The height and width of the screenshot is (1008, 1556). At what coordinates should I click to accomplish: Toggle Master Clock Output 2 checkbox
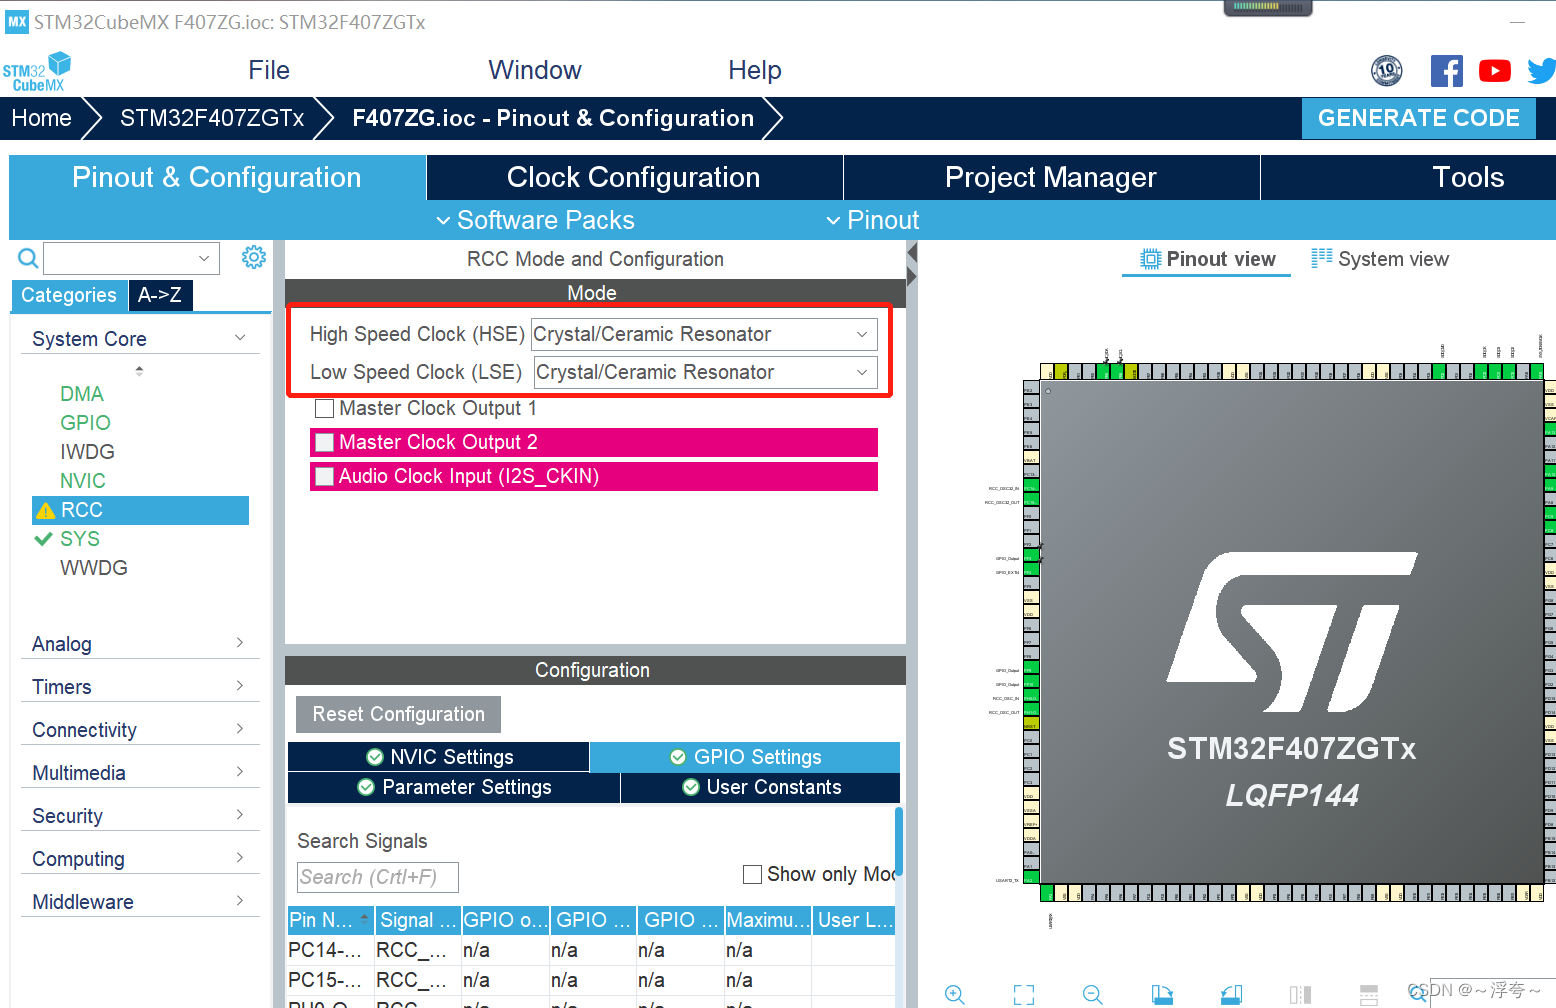[x=324, y=442]
